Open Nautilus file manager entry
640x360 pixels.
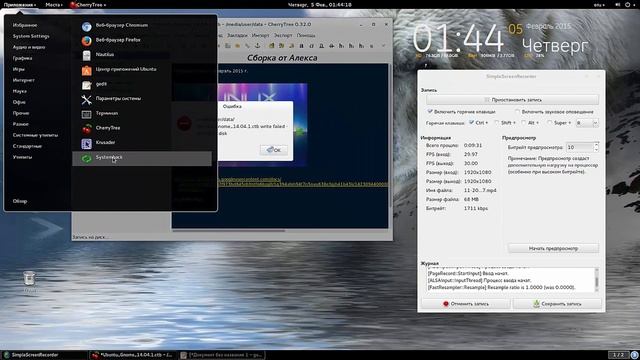click(x=142, y=54)
